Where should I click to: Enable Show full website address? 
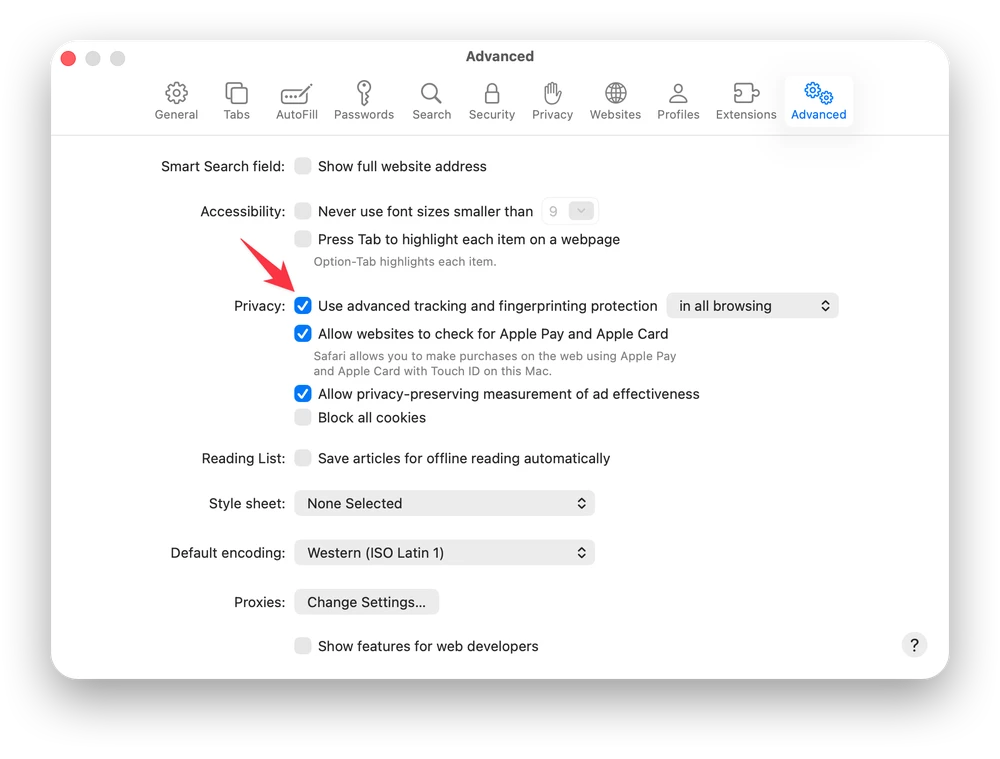[x=302, y=166]
